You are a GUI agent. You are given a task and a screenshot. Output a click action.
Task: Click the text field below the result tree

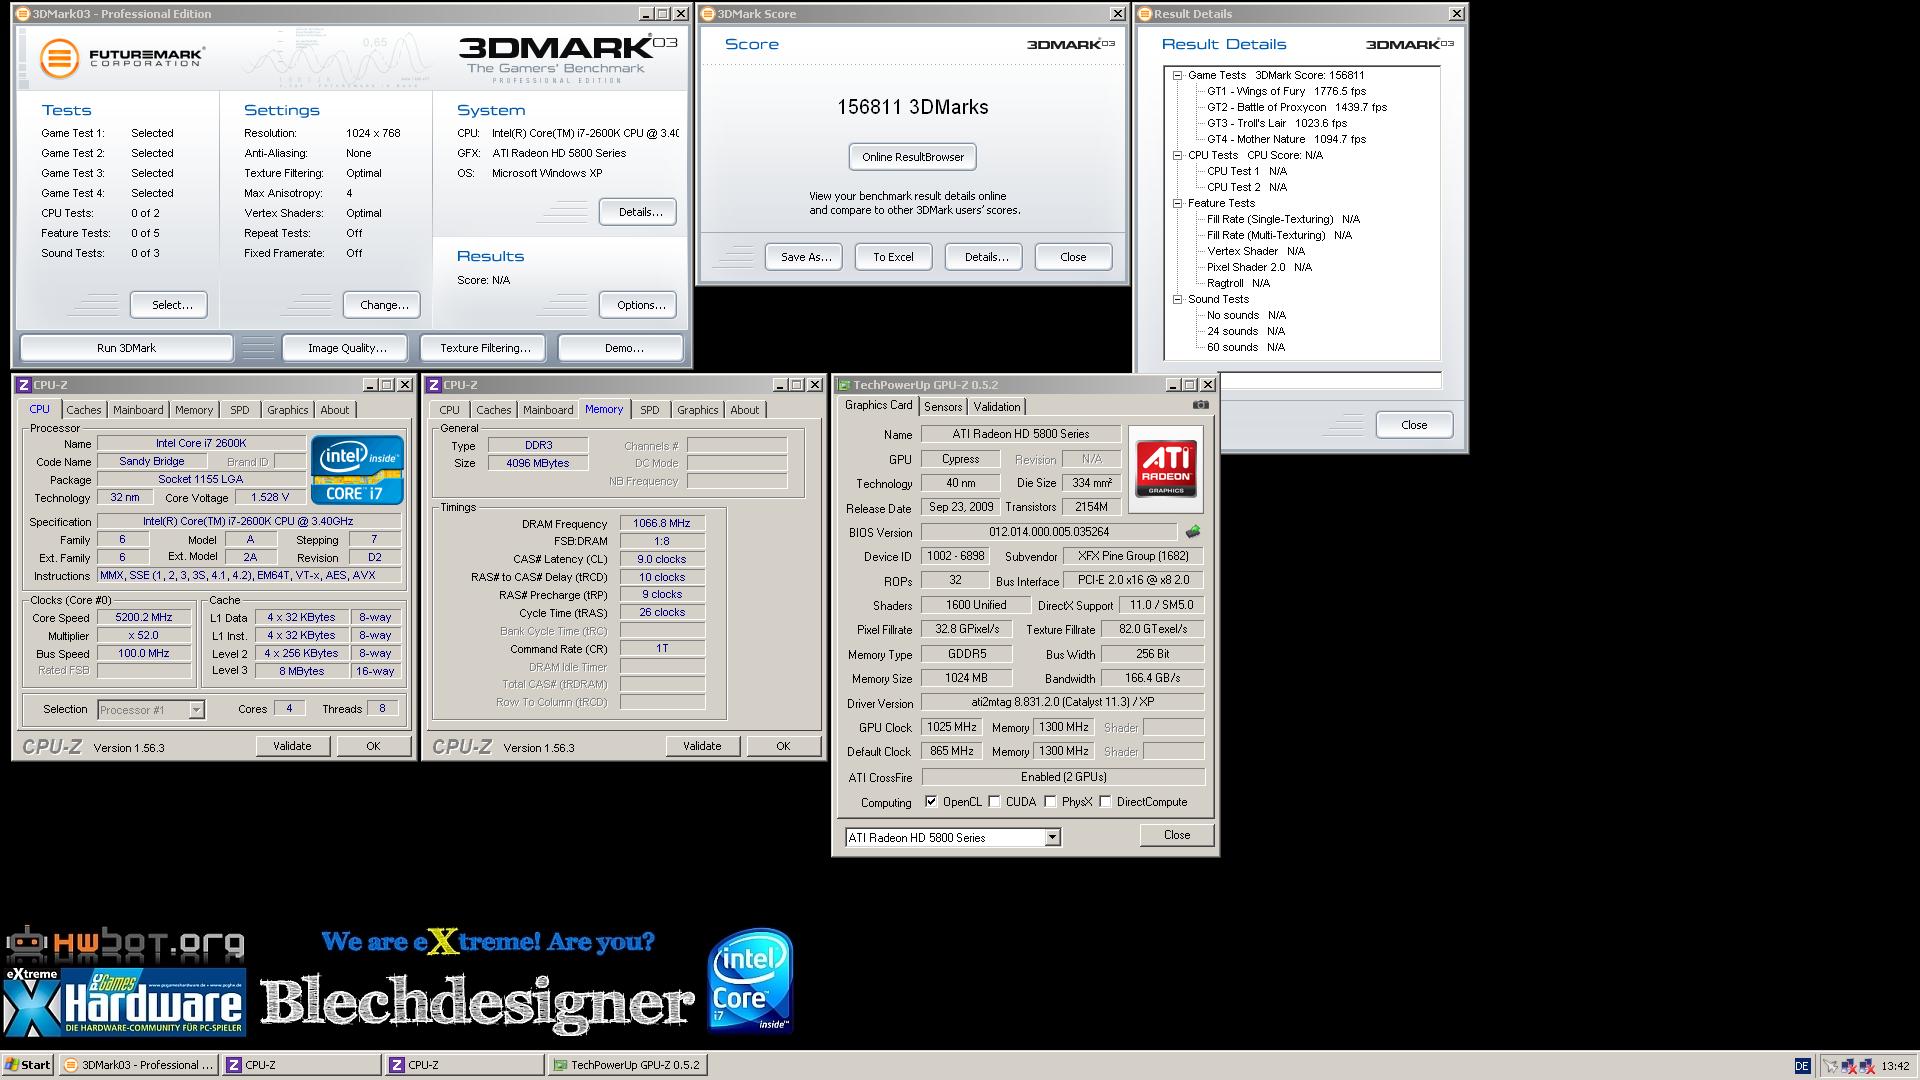click(x=1330, y=380)
